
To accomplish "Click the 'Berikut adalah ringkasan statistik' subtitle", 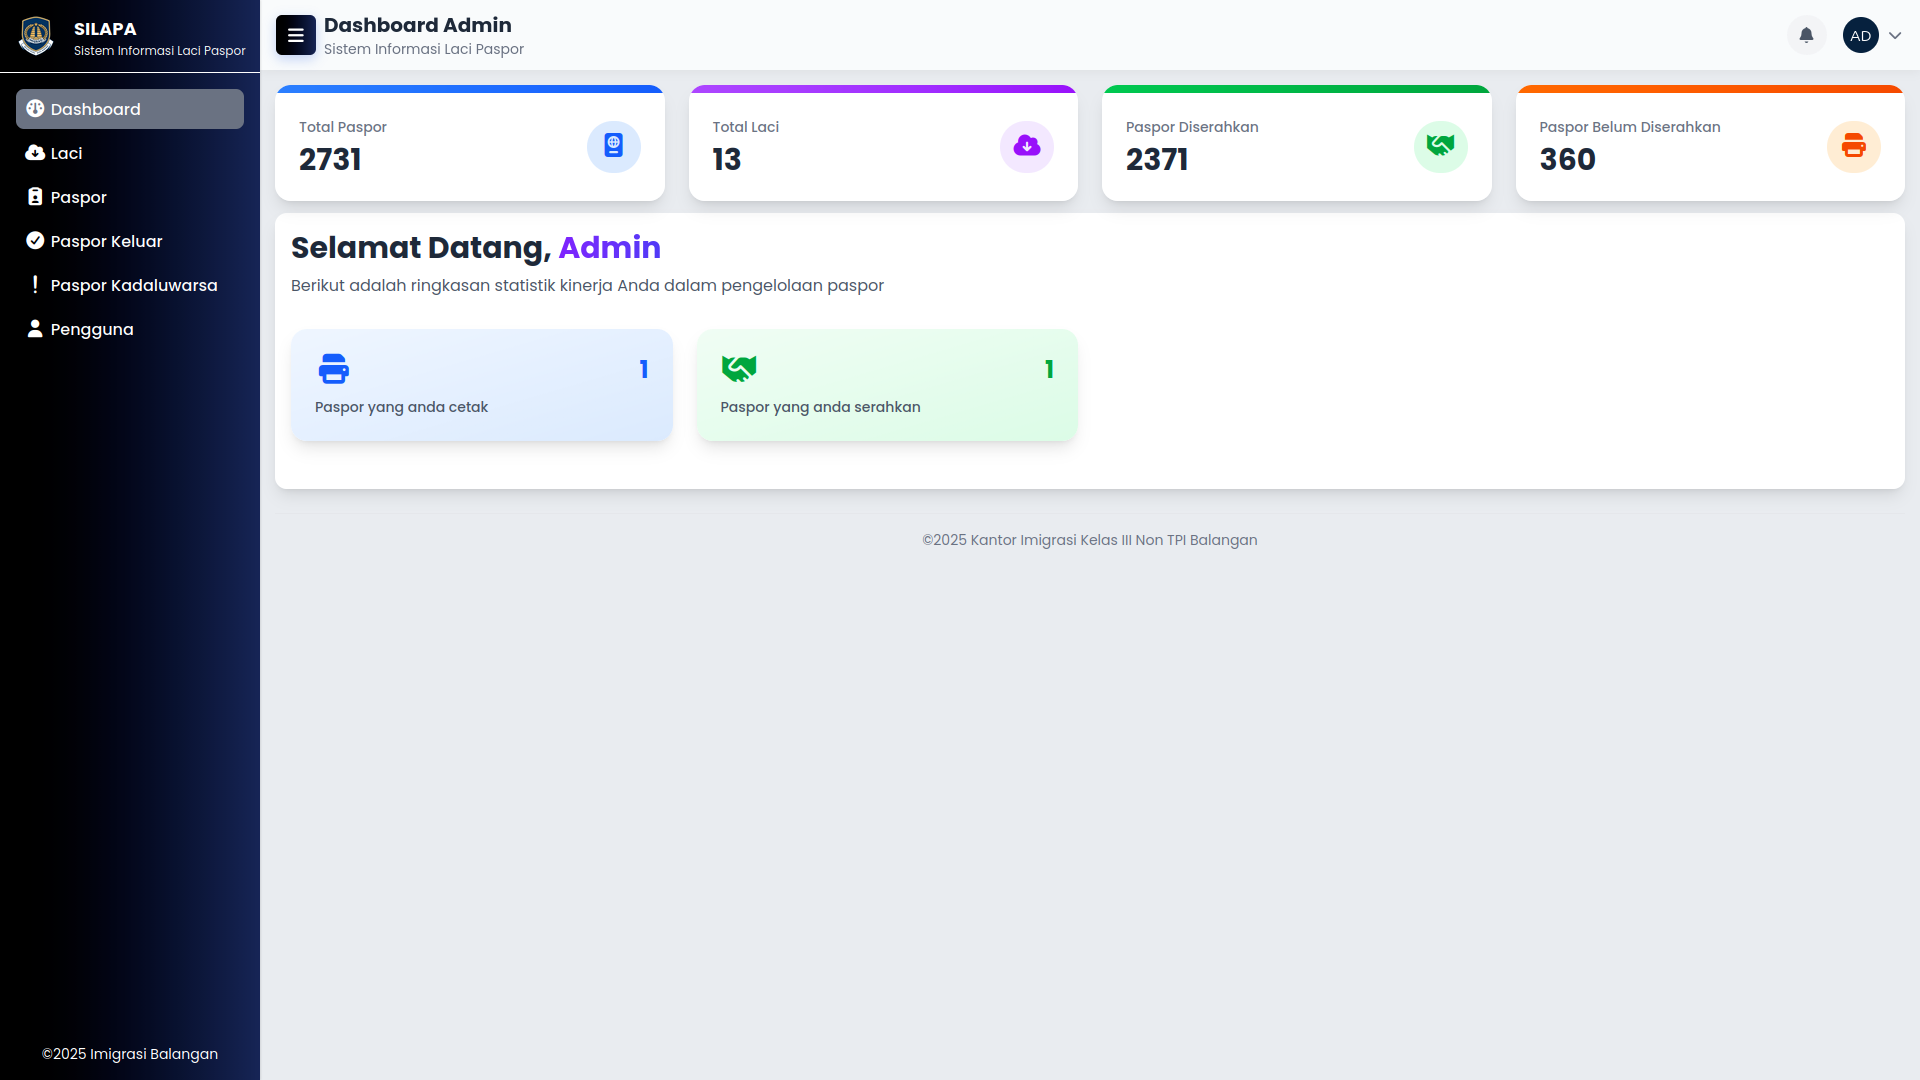I will click(x=587, y=285).
